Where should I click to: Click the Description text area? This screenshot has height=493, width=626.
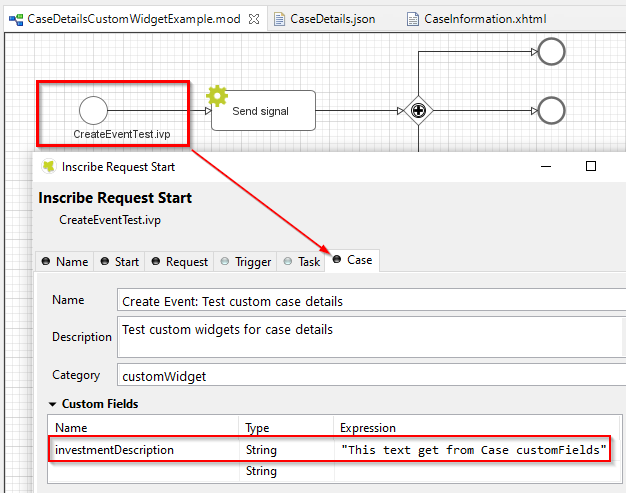click(x=370, y=337)
